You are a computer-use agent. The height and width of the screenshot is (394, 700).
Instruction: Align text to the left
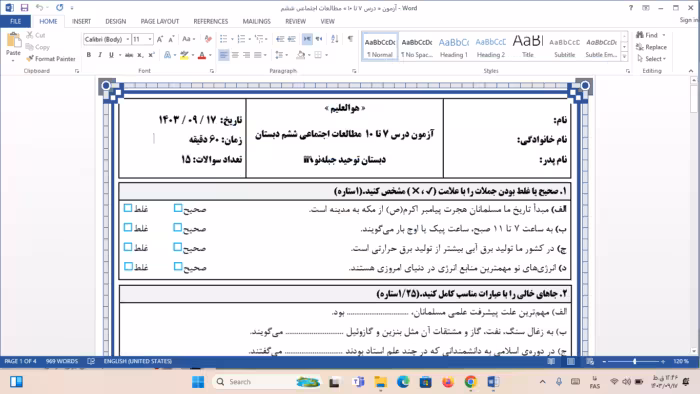pyautogui.click(x=223, y=55)
